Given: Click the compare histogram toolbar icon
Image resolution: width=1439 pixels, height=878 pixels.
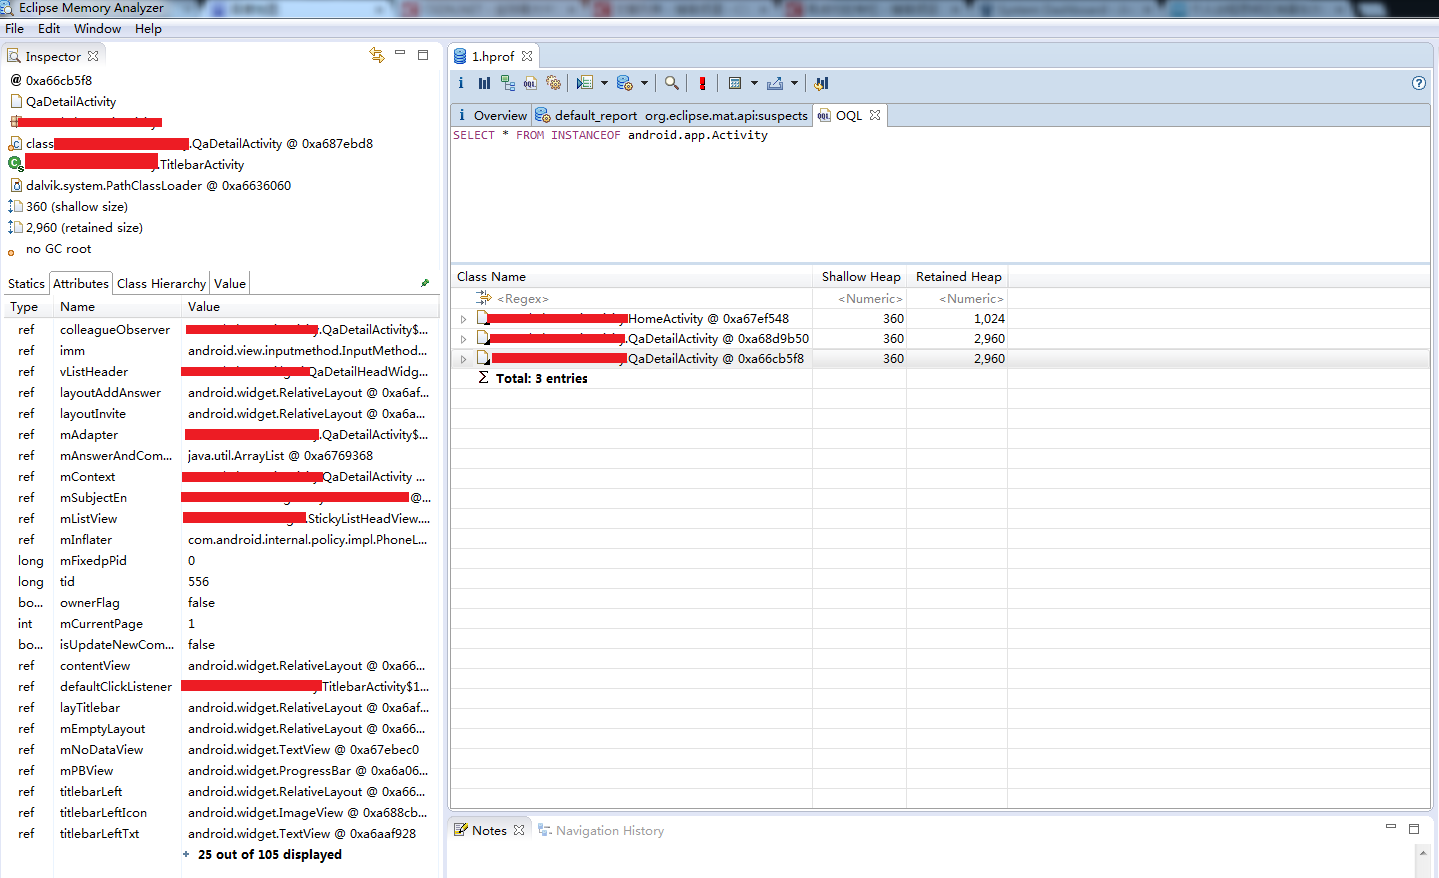Looking at the screenshot, I should click(821, 84).
